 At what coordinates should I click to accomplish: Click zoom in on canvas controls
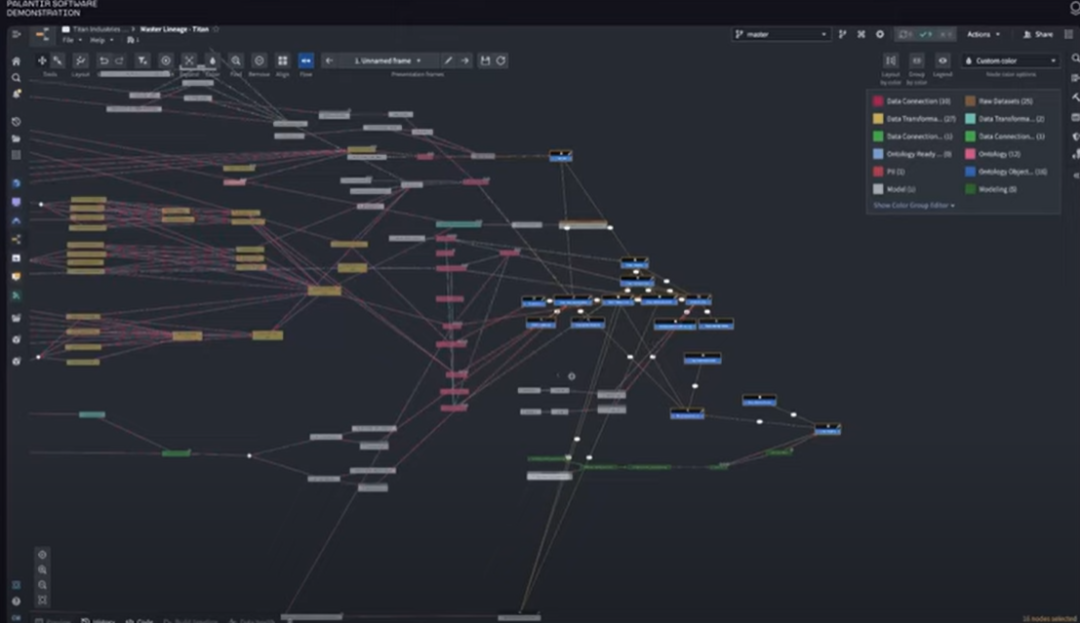(x=42, y=569)
